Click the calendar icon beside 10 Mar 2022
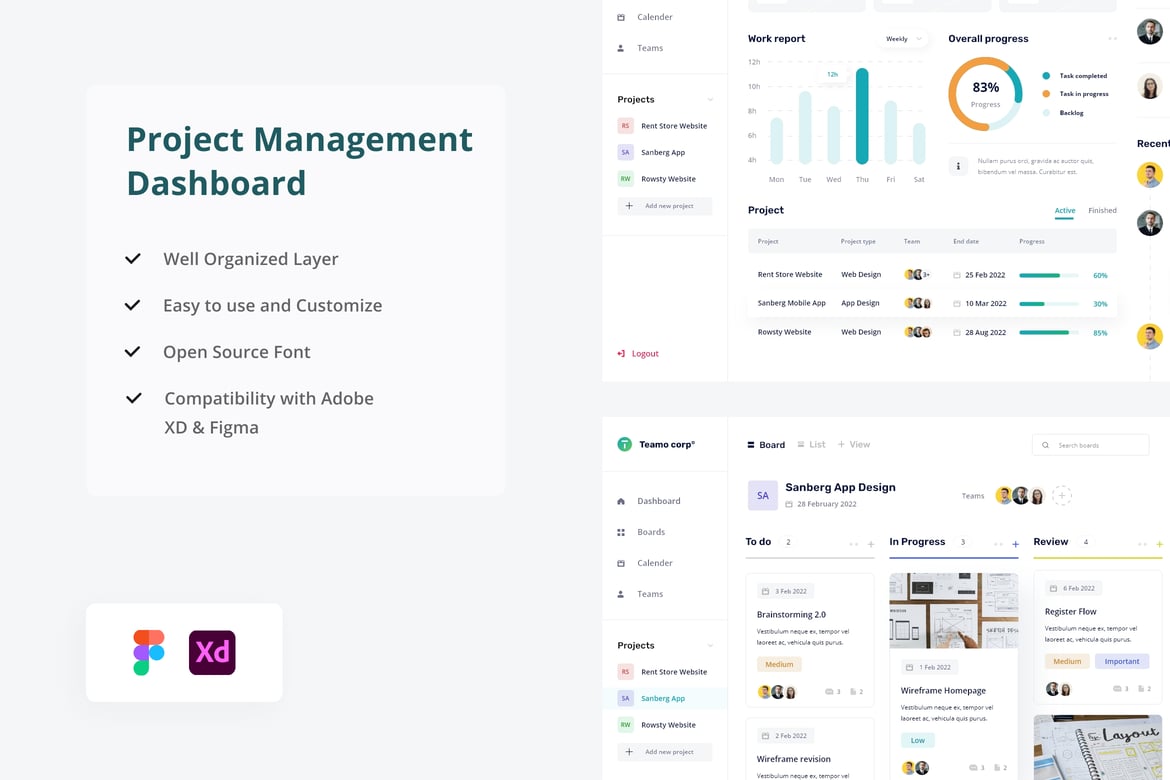The image size is (1170, 780). pos(957,304)
